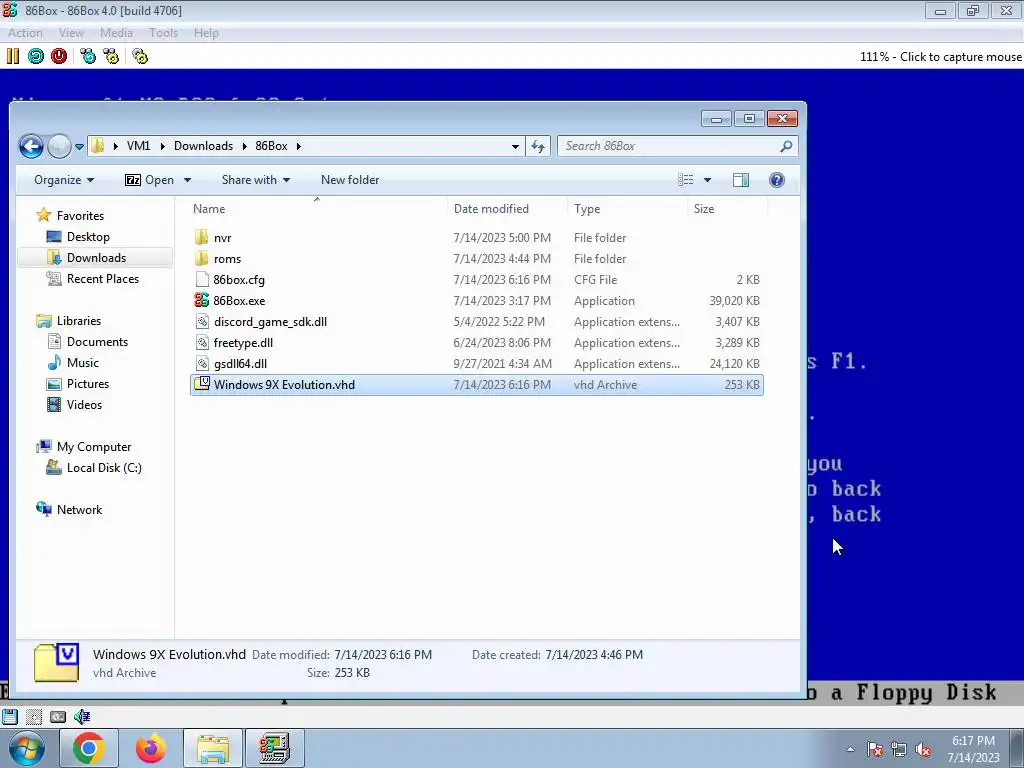Click the floppy disk status bar icon
Screen dimensions: 1024x768
(10, 716)
